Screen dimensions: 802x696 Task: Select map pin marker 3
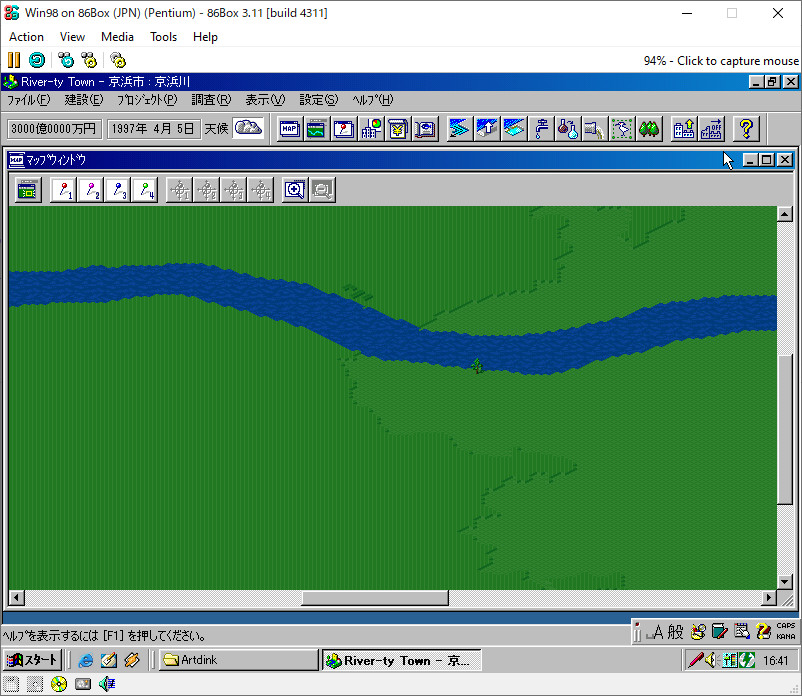(x=118, y=190)
